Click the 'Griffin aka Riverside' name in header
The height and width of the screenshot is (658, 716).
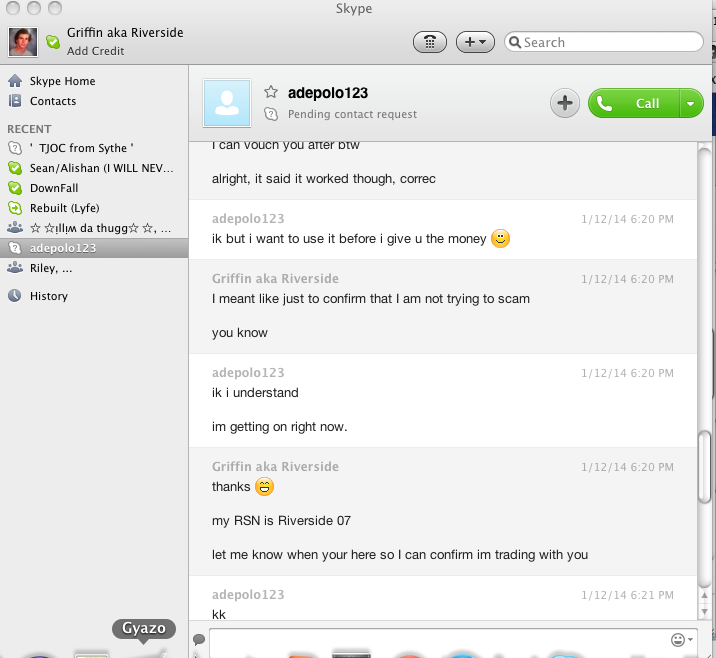click(x=125, y=33)
